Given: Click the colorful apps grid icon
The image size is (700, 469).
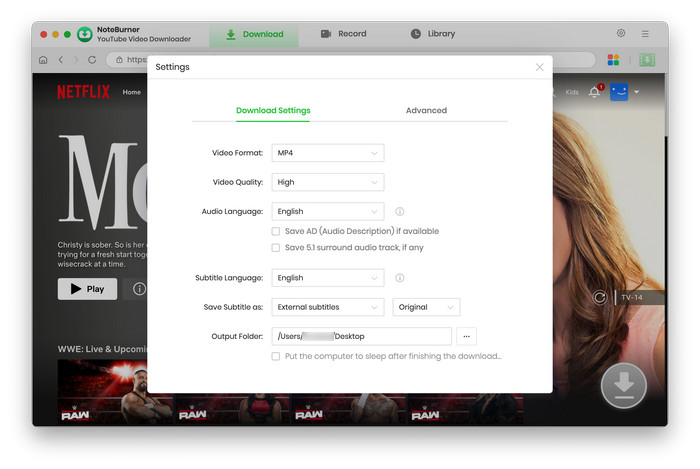Looking at the screenshot, I should pos(613,60).
